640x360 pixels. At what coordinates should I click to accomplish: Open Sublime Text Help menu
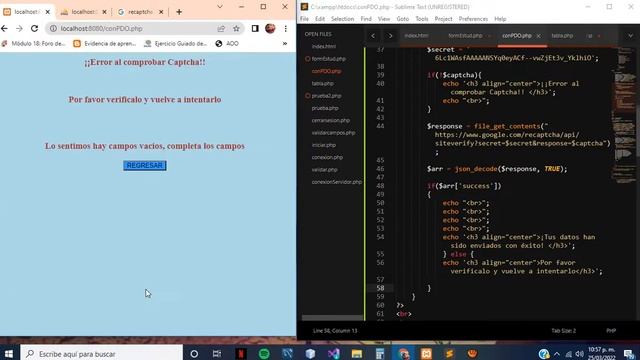pyautogui.click(x=500, y=19)
